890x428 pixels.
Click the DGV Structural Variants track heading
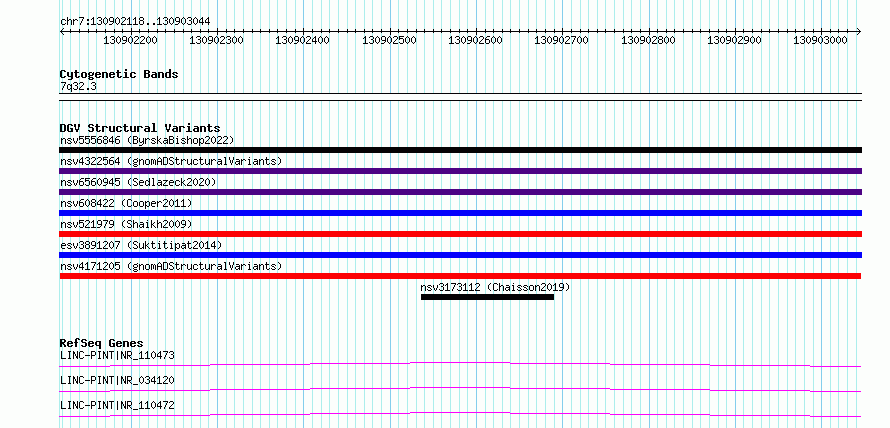[x=140, y=128]
